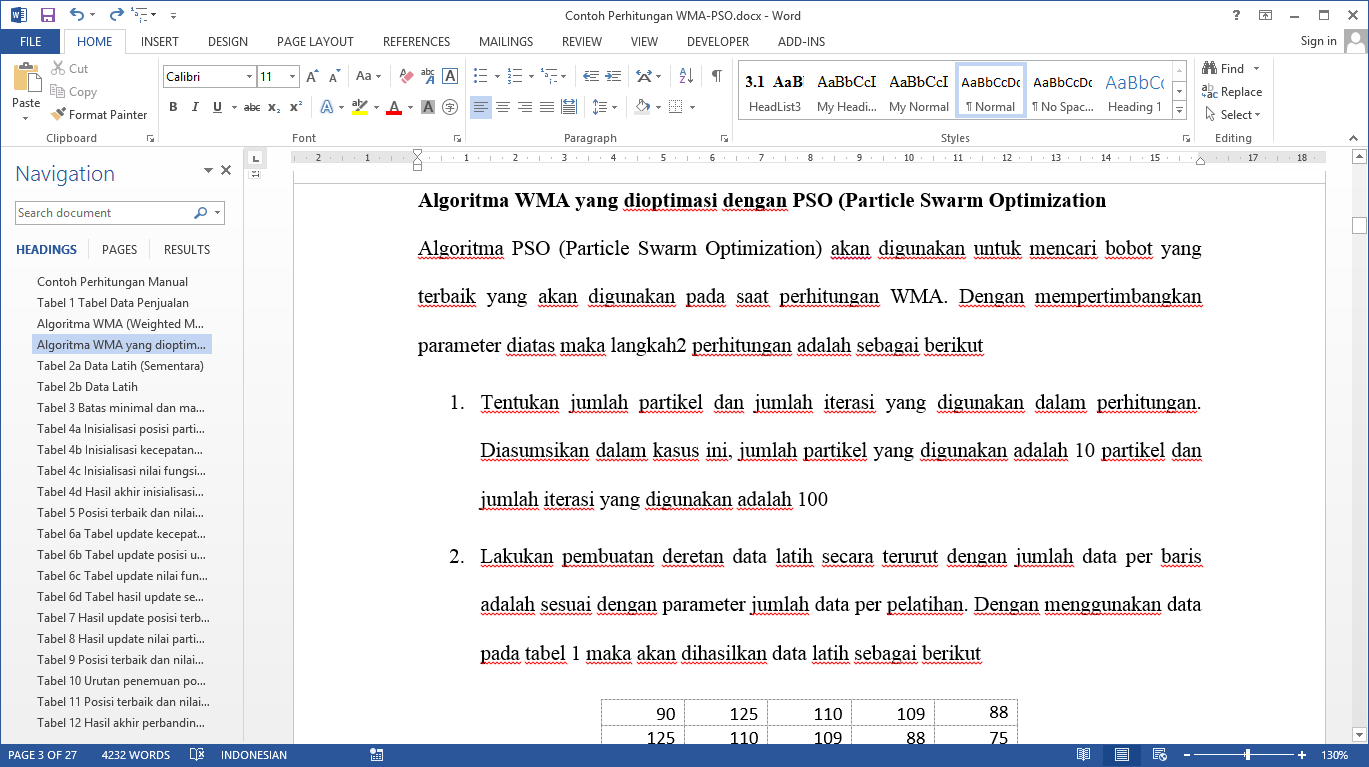Justify the paragraph text alignment
The height and width of the screenshot is (767, 1369).
click(x=547, y=107)
